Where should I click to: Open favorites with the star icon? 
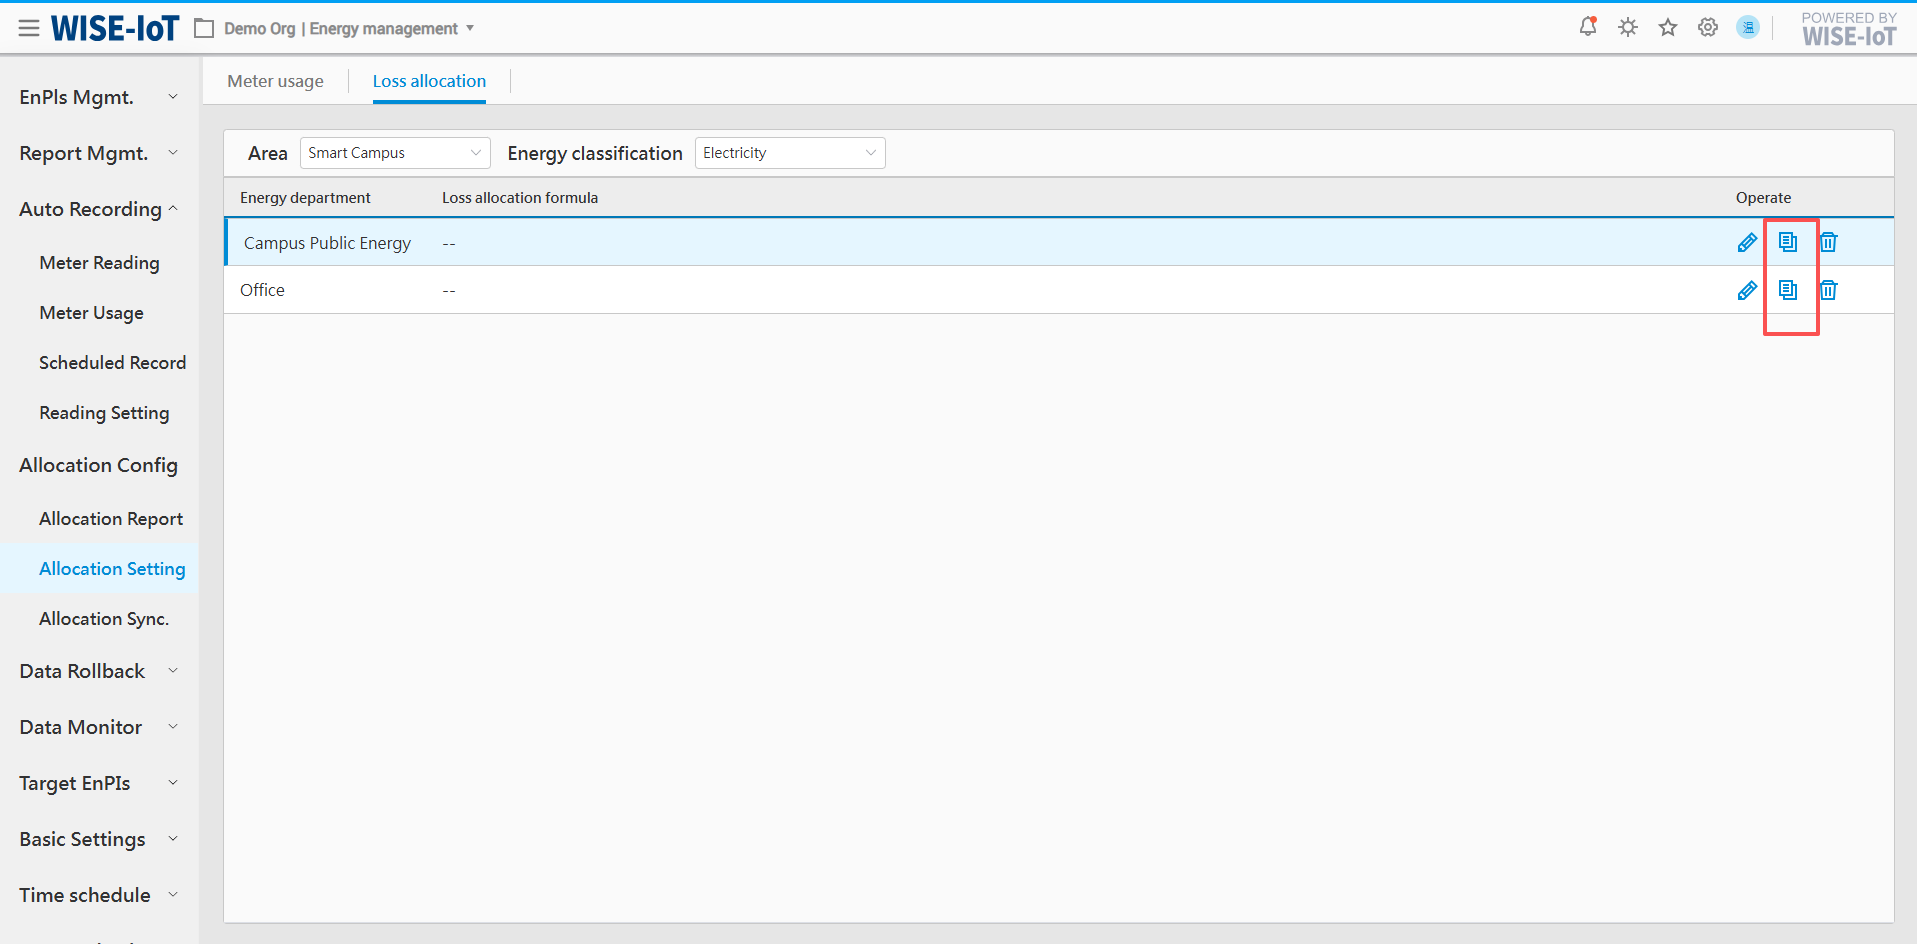[x=1668, y=27]
